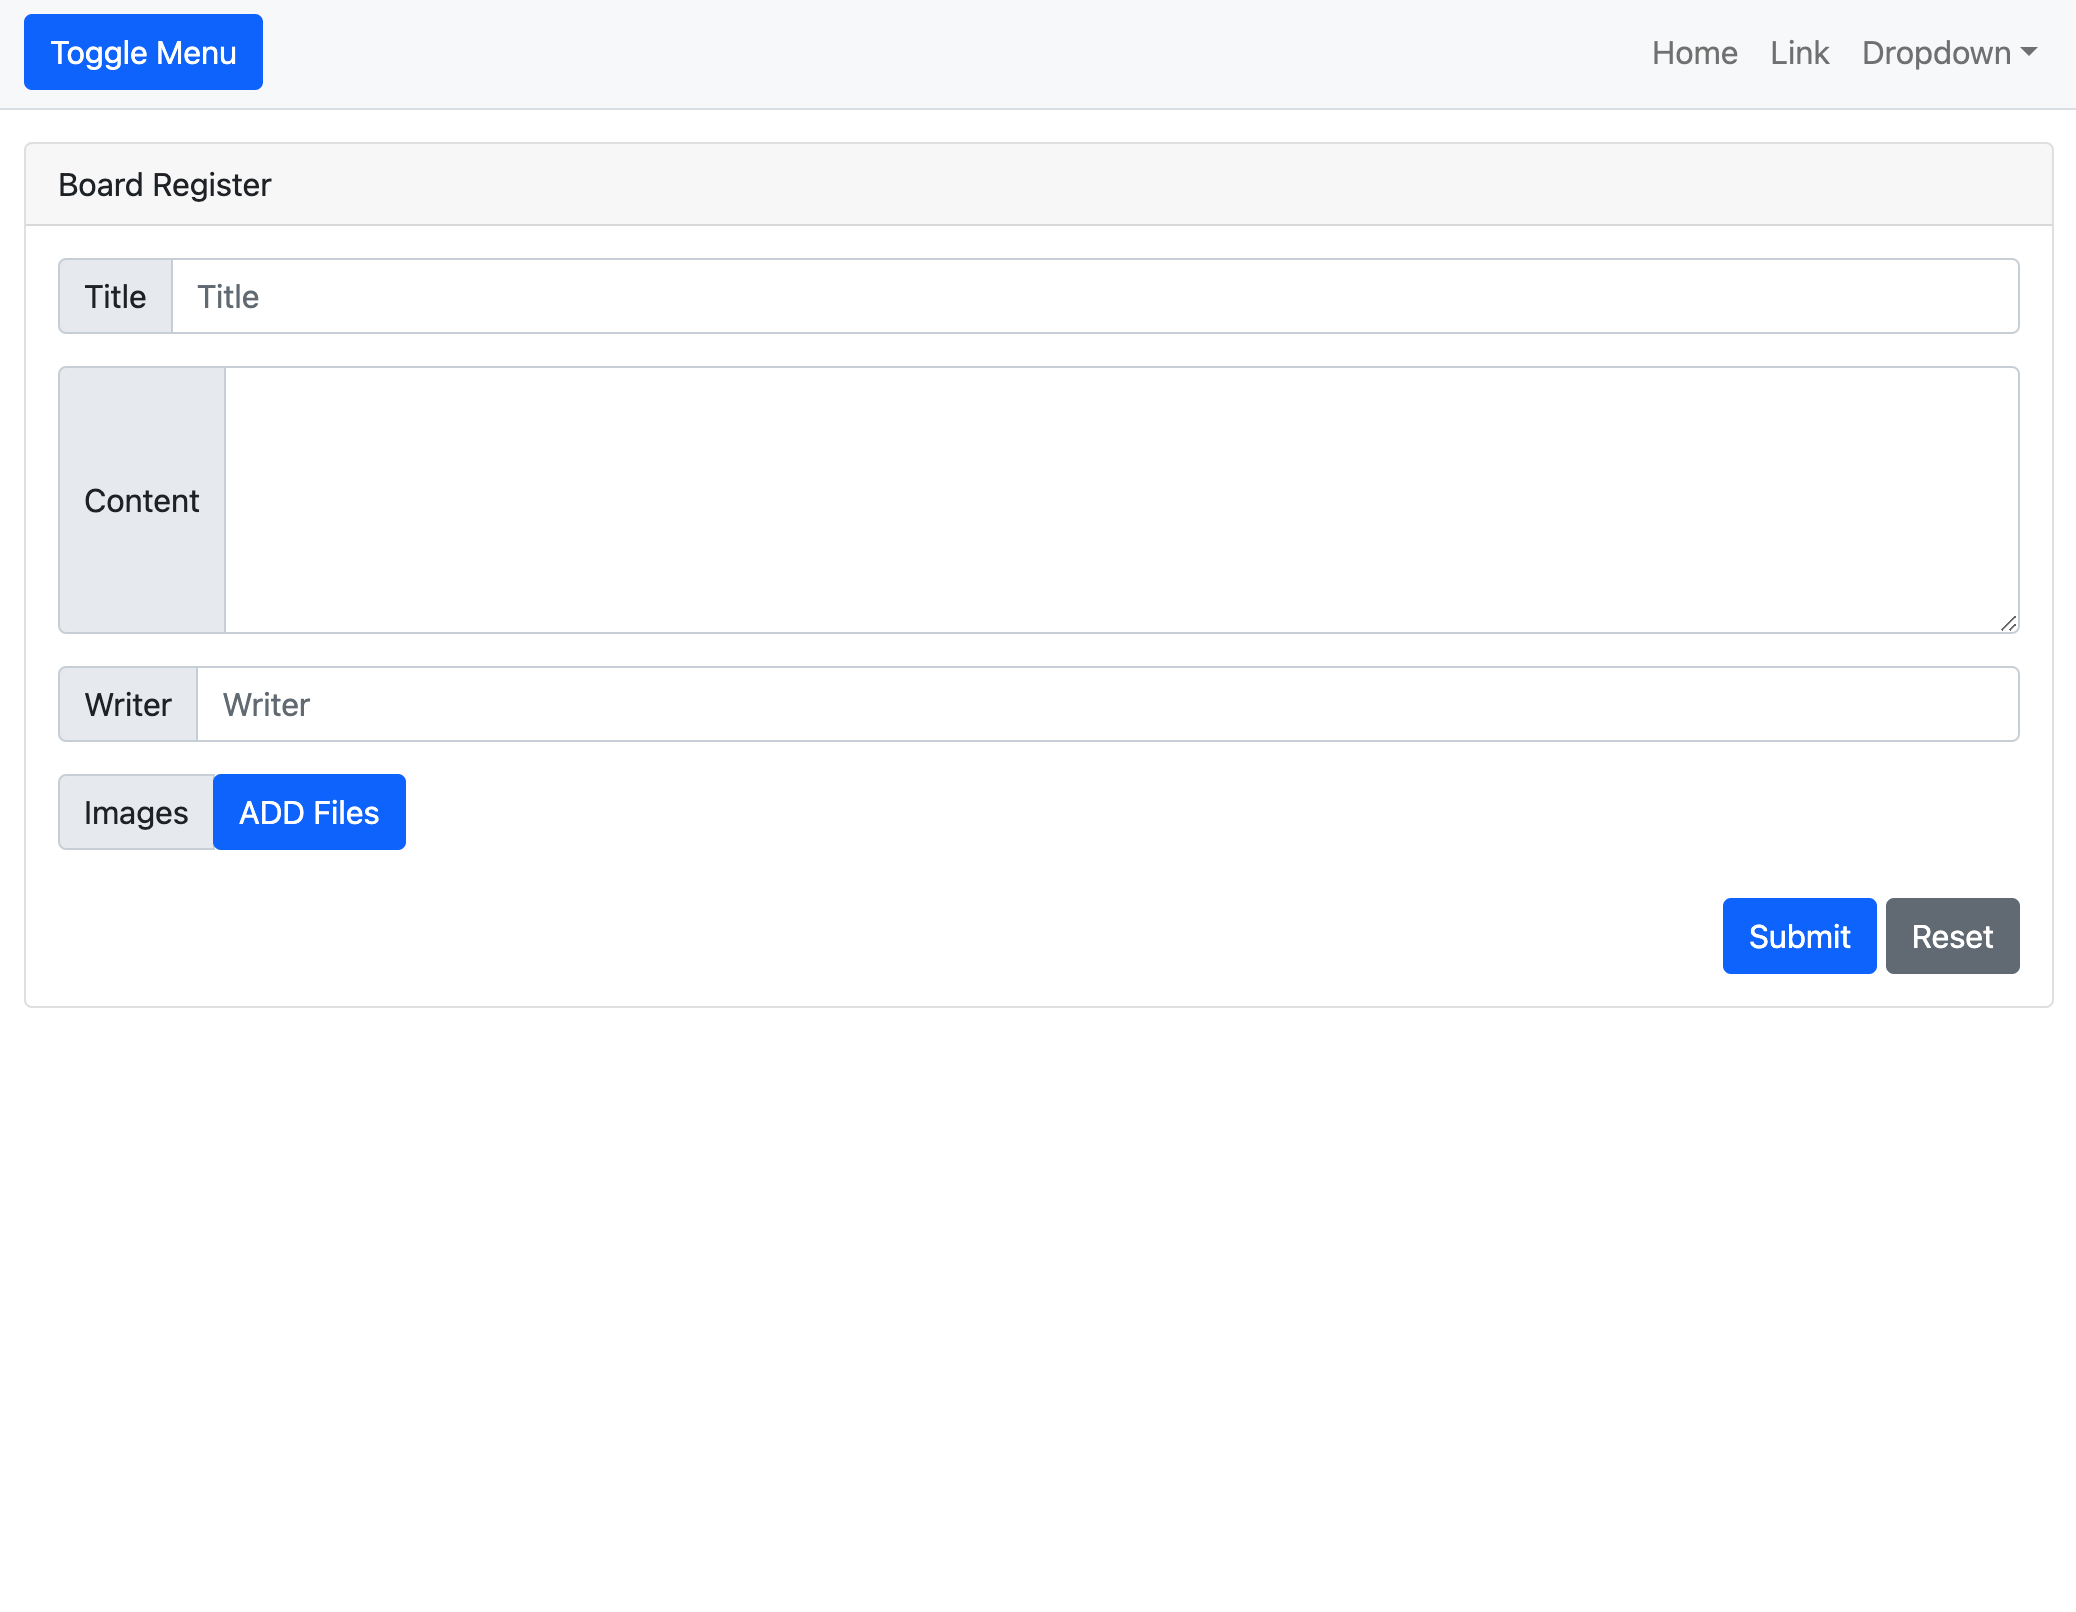Open the Link navigation item
This screenshot has width=2076, height=1612.
click(x=1798, y=52)
